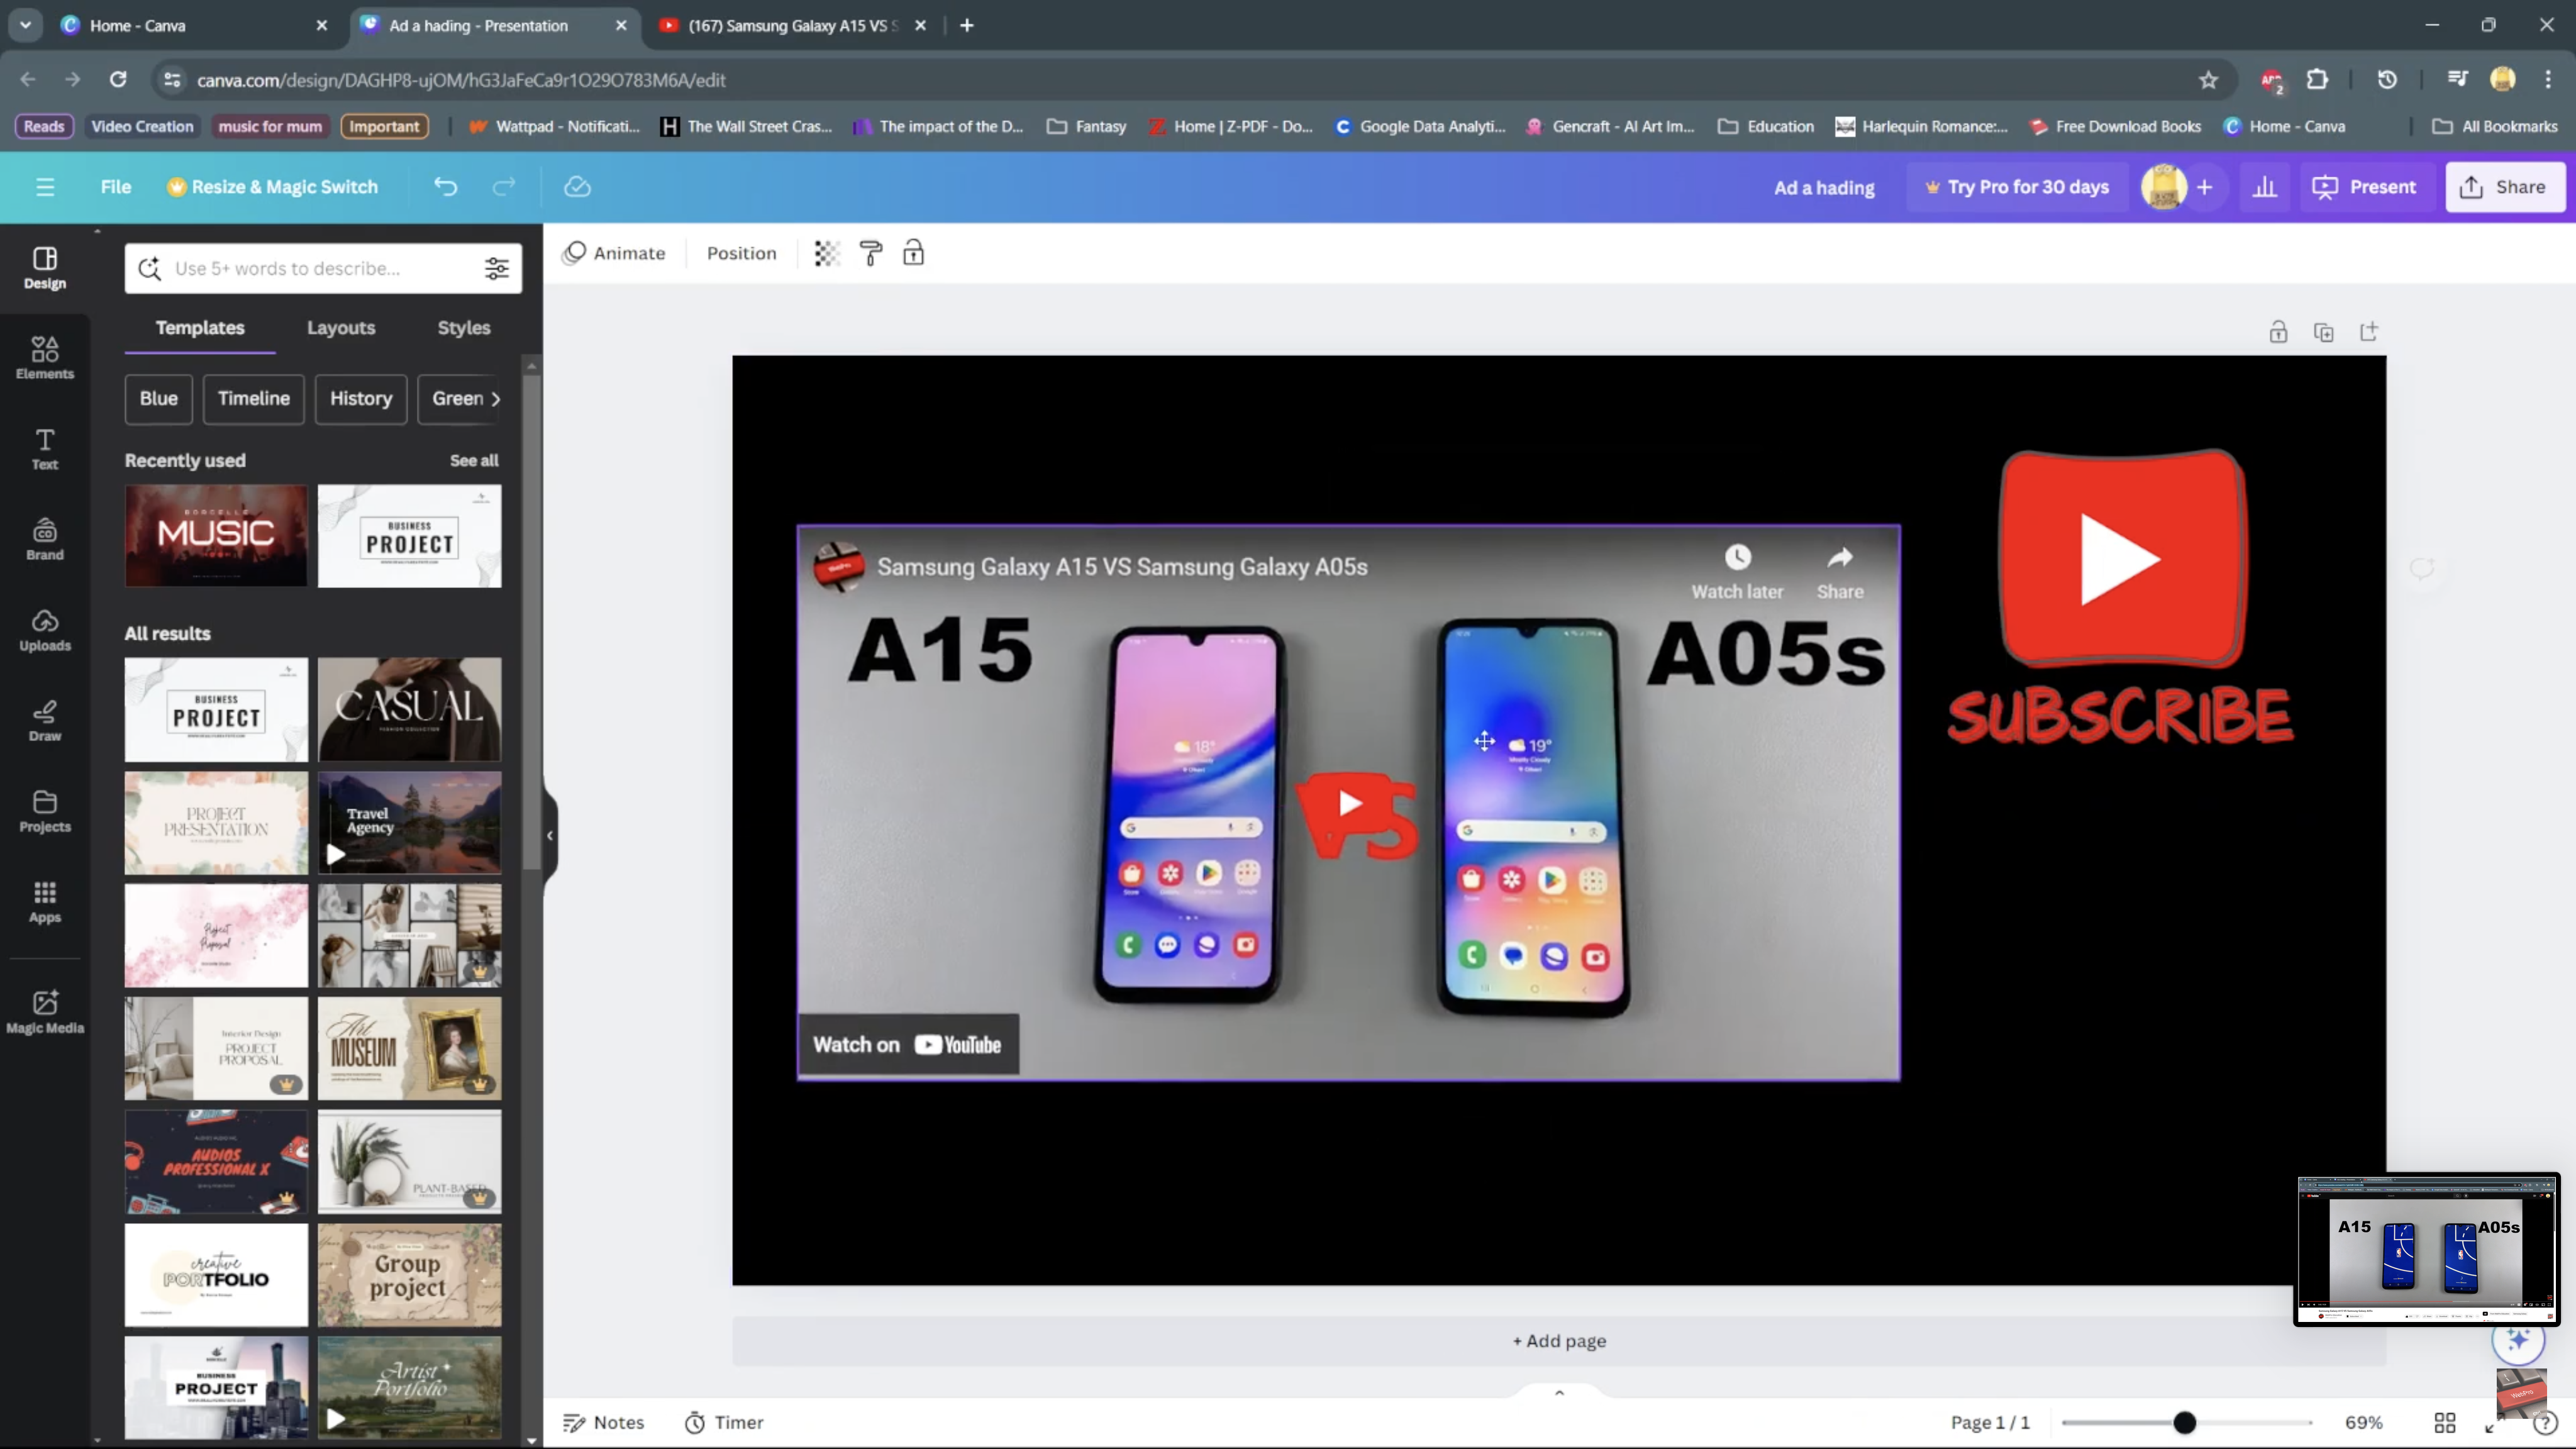Click Add page below canvas
This screenshot has height=1449, width=2576.
click(x=1559, y=1341)
